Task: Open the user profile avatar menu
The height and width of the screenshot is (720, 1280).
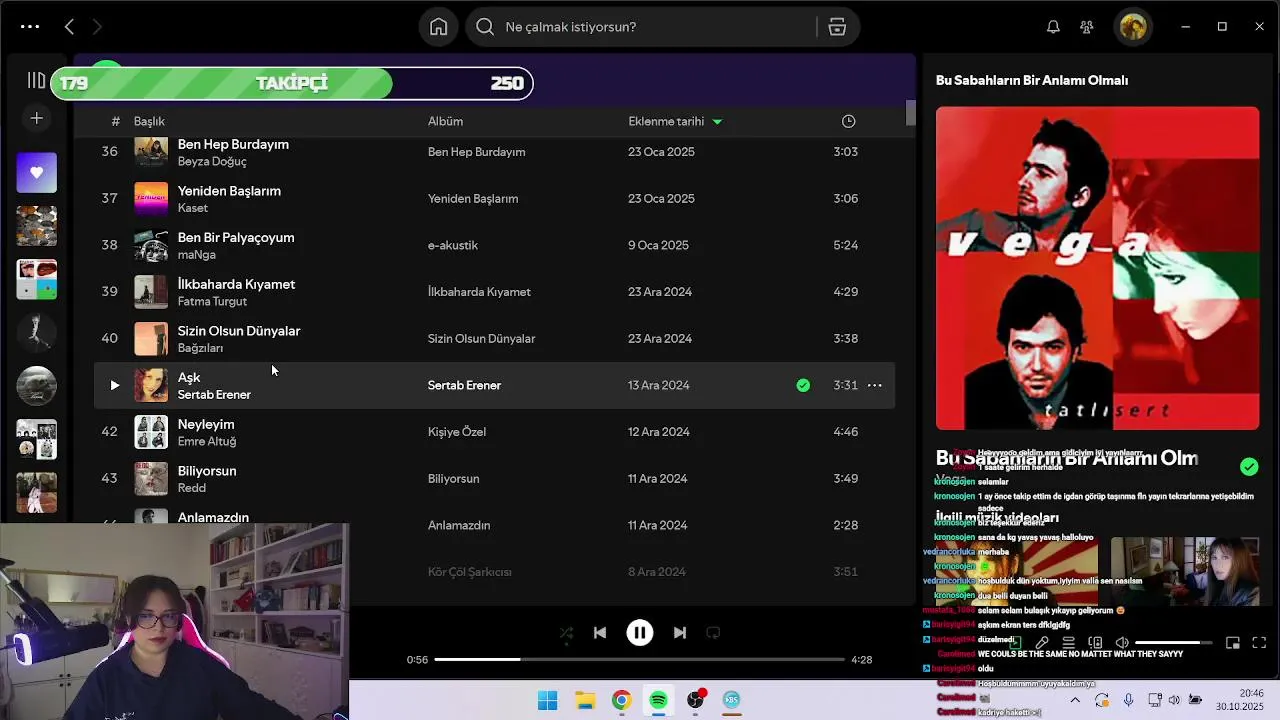Action: 1133,27
